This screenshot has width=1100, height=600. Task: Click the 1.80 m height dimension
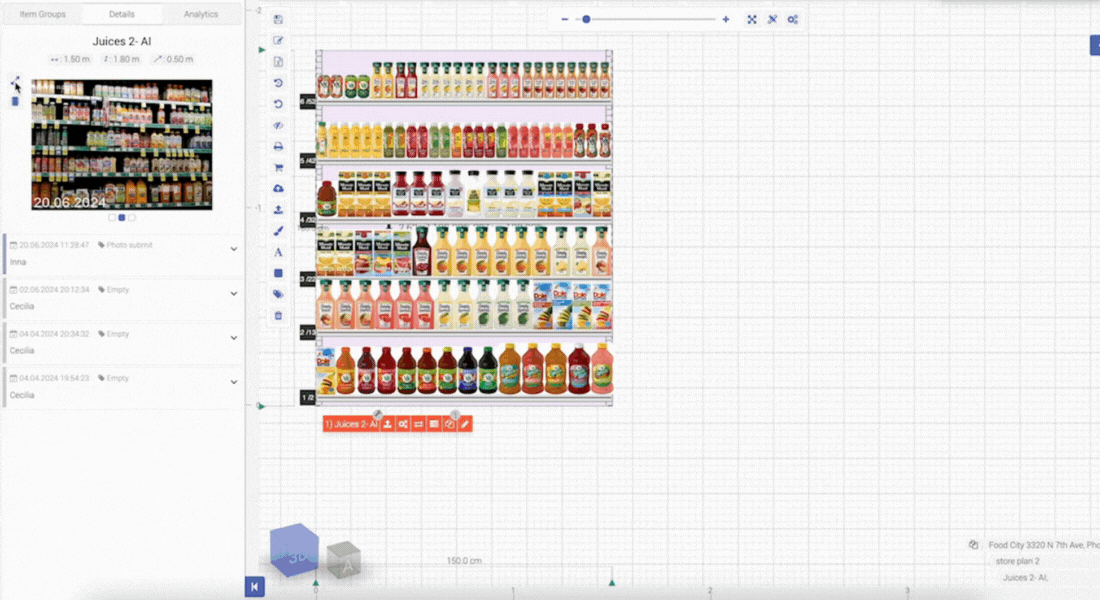tap(121, 60)
